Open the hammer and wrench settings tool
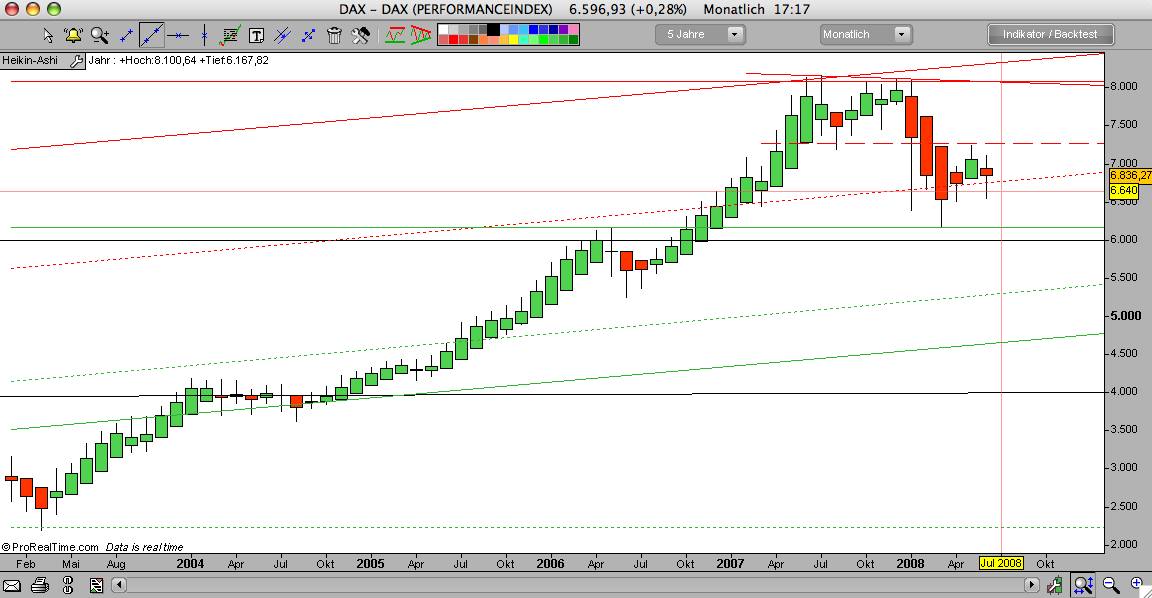 pos(360,35)
